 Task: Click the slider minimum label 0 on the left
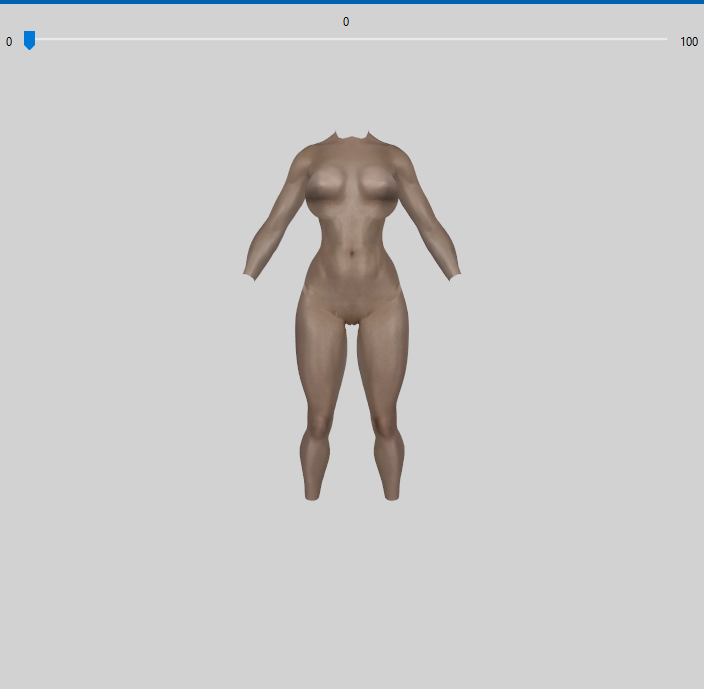click(x=9, y=42)
